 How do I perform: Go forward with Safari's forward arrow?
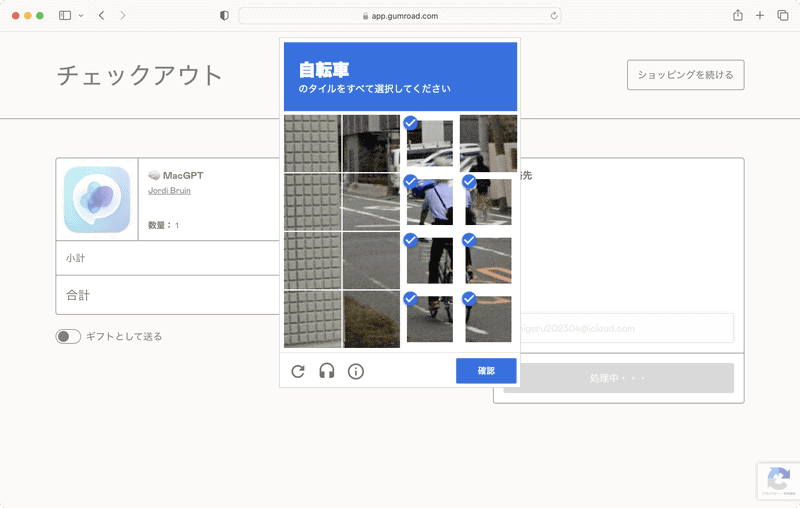[122, 15]
